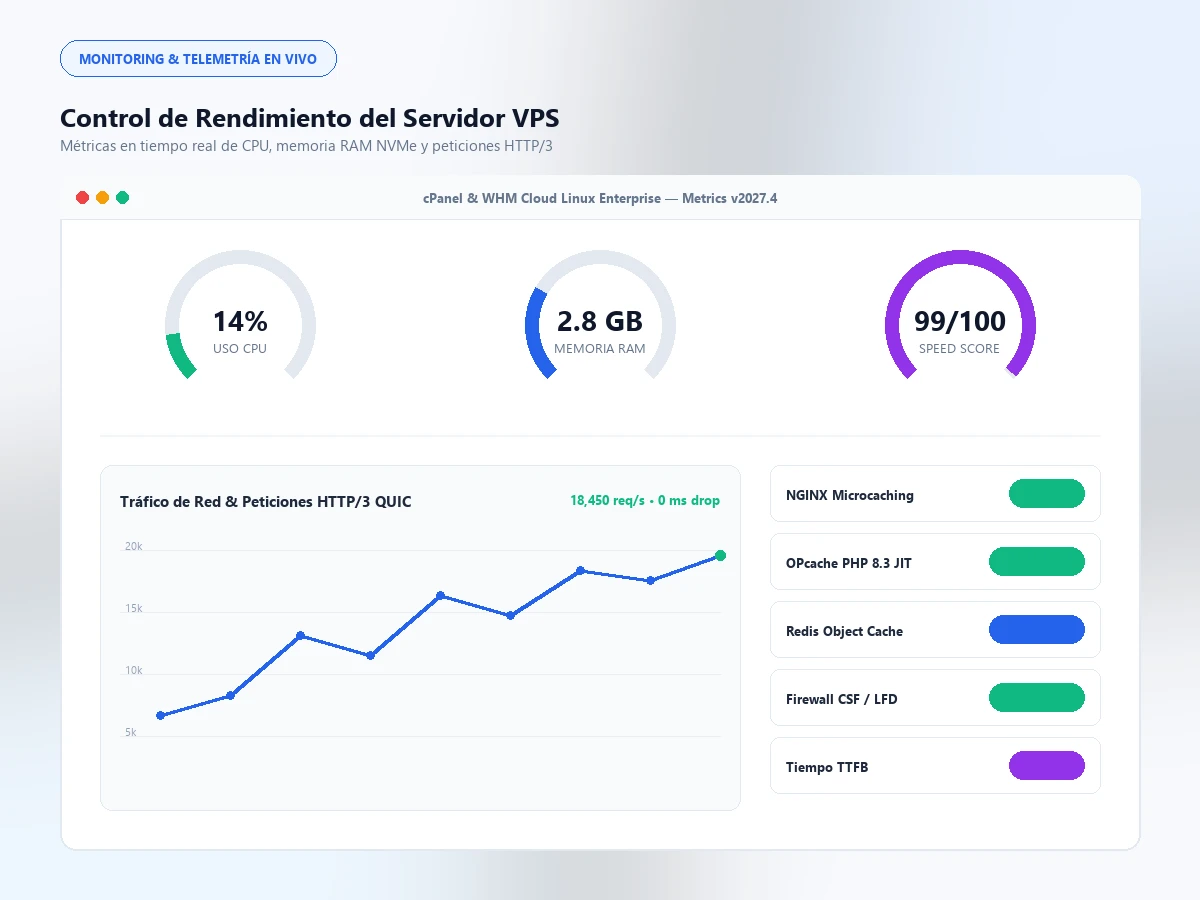Click the subtitle starting with Métricas en tiempo real
This screenshot has height=900, width=1200.
[x=306, y=146]
